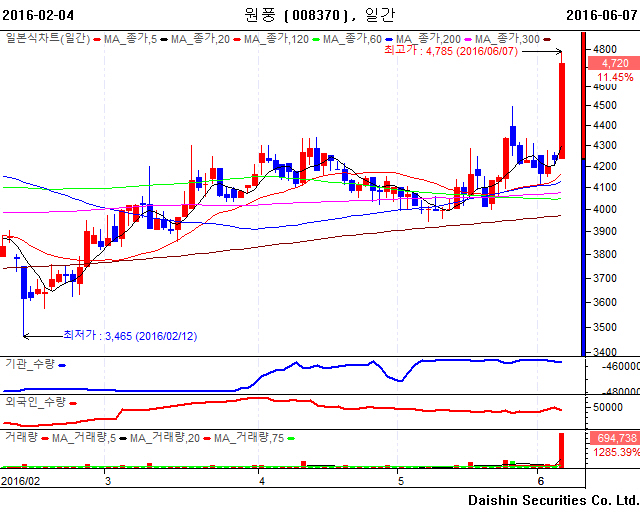Screen dimensions: 640x512
Task: Select the MA_종가,60 legend entry
Action: [352, 39]
